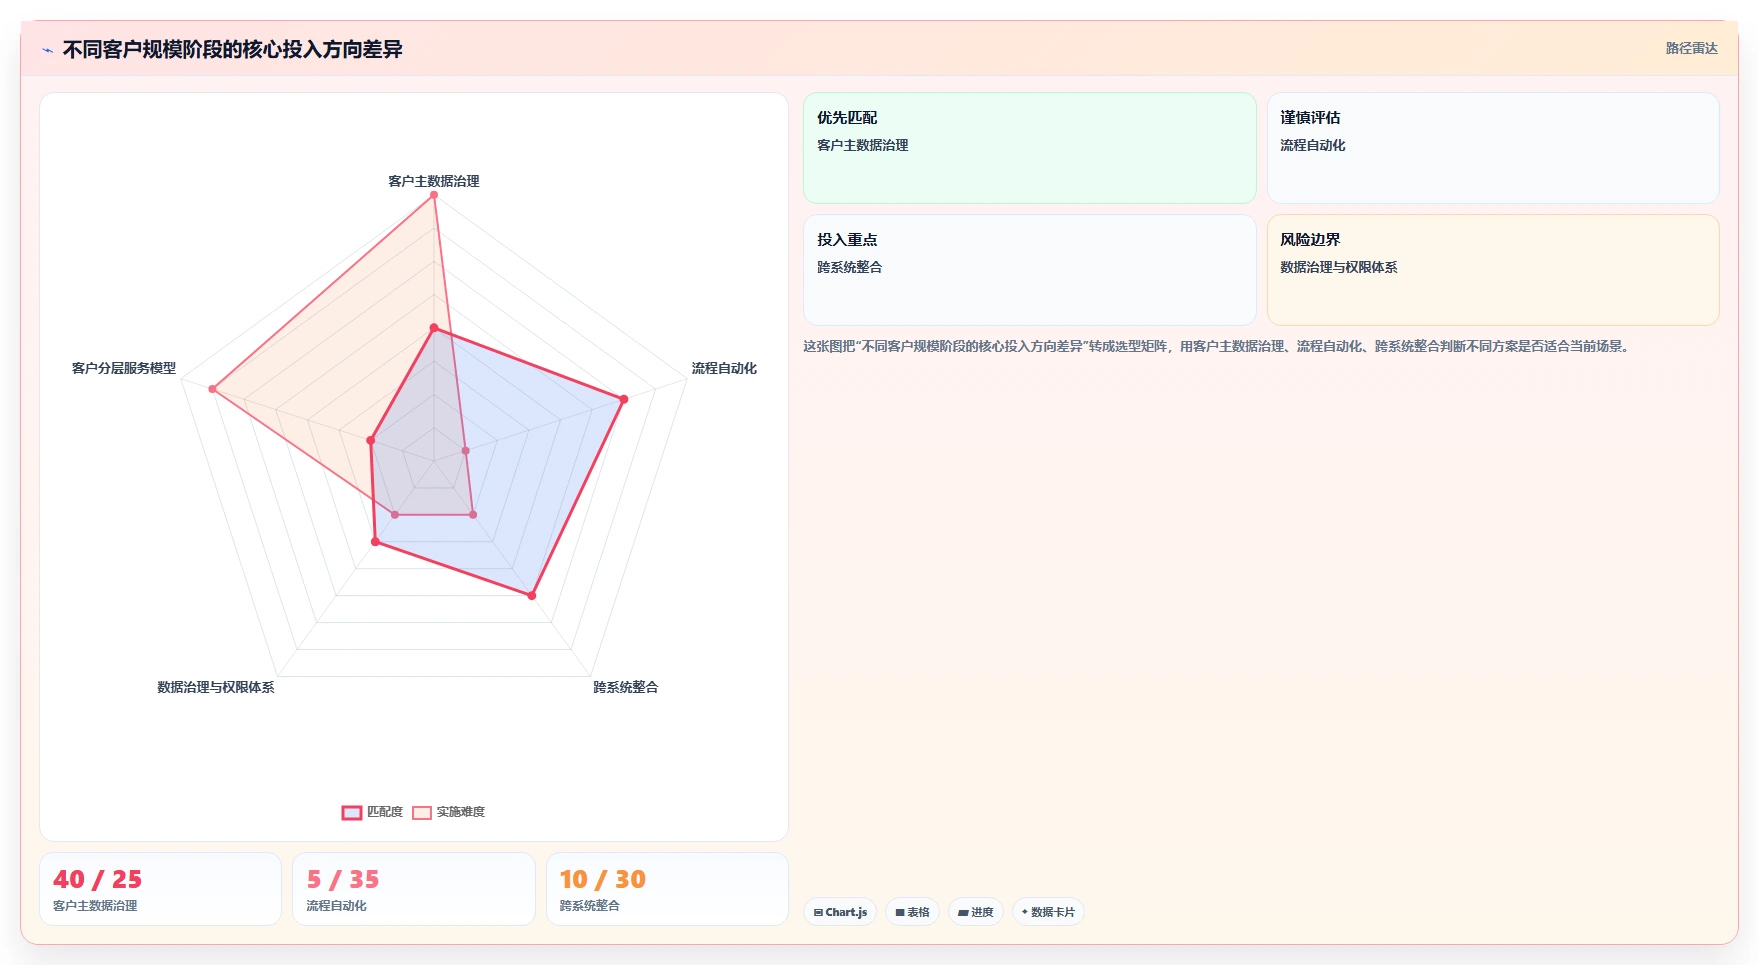Click 流程自动化 text in 谨慎评估 card
Image resolution: width=1759 pixels, height=965 pixels.
(1313, 145)
